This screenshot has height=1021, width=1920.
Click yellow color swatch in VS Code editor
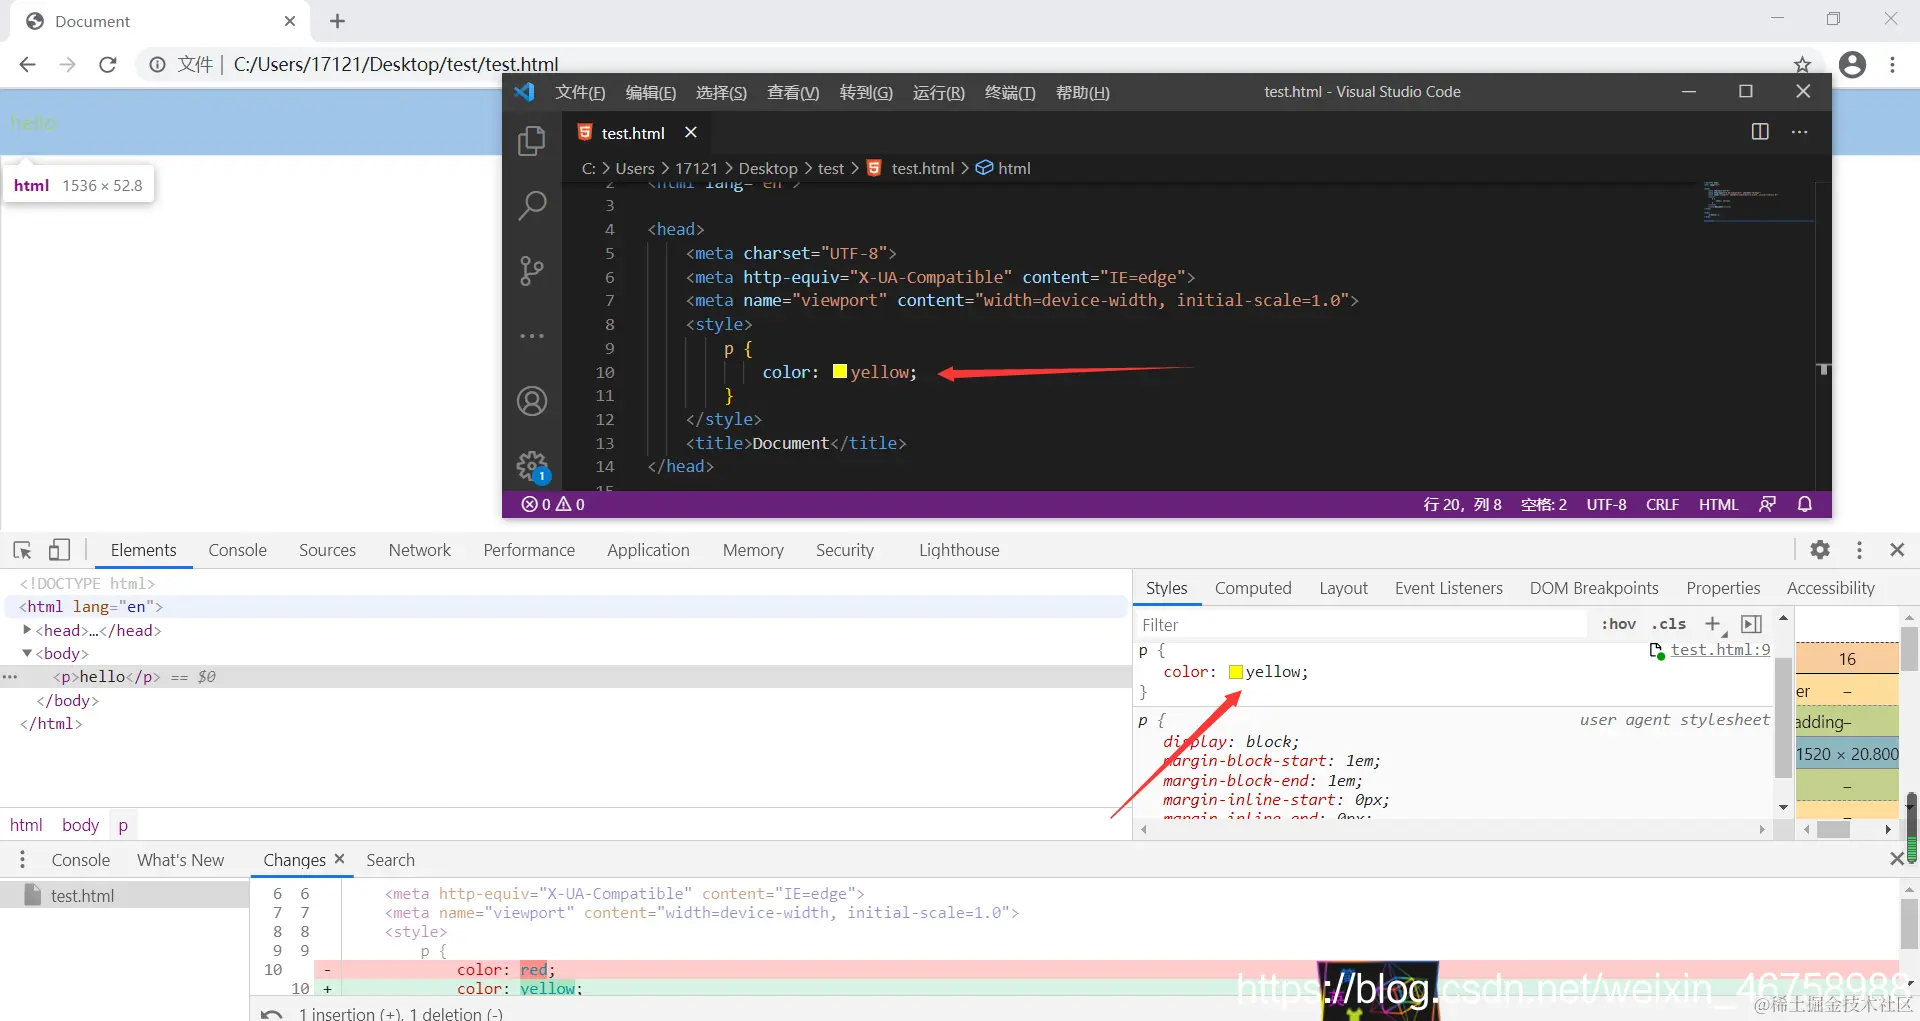coord(840,371)
